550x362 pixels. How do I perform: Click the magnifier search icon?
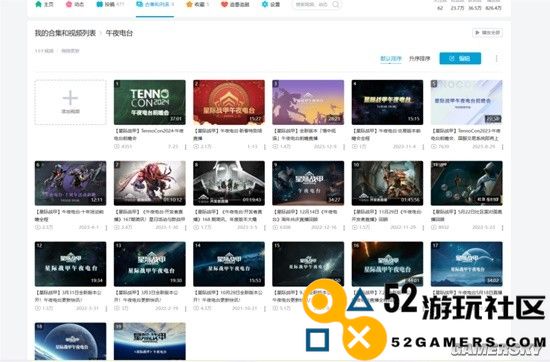(x=336, y=5)
